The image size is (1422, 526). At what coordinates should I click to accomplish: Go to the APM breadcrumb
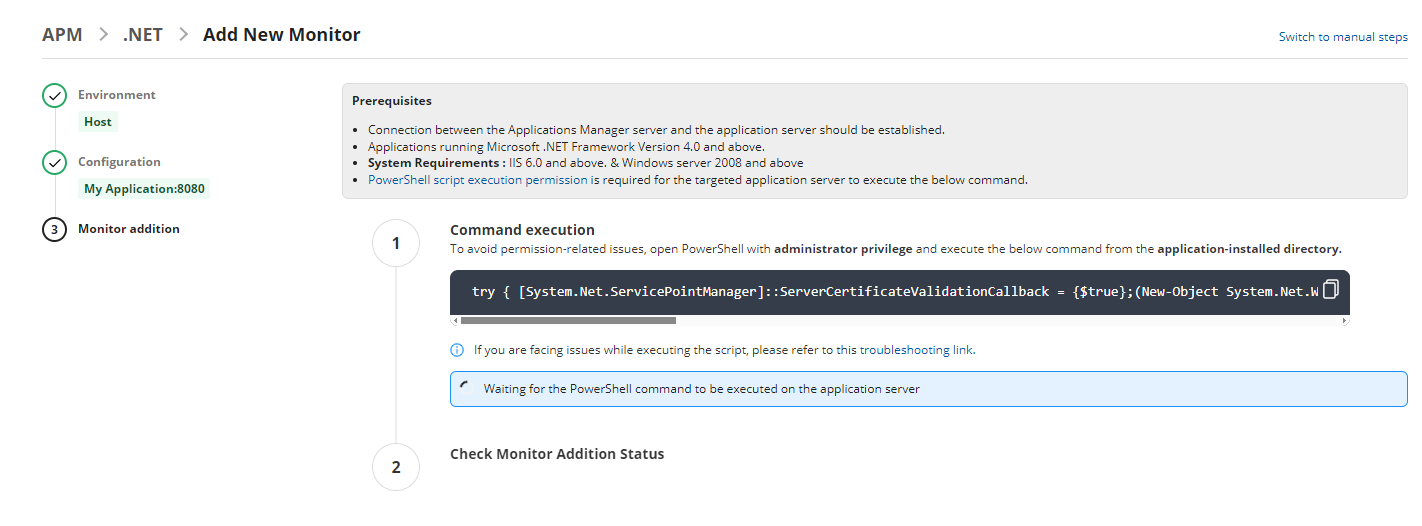[x=62, y=35]
